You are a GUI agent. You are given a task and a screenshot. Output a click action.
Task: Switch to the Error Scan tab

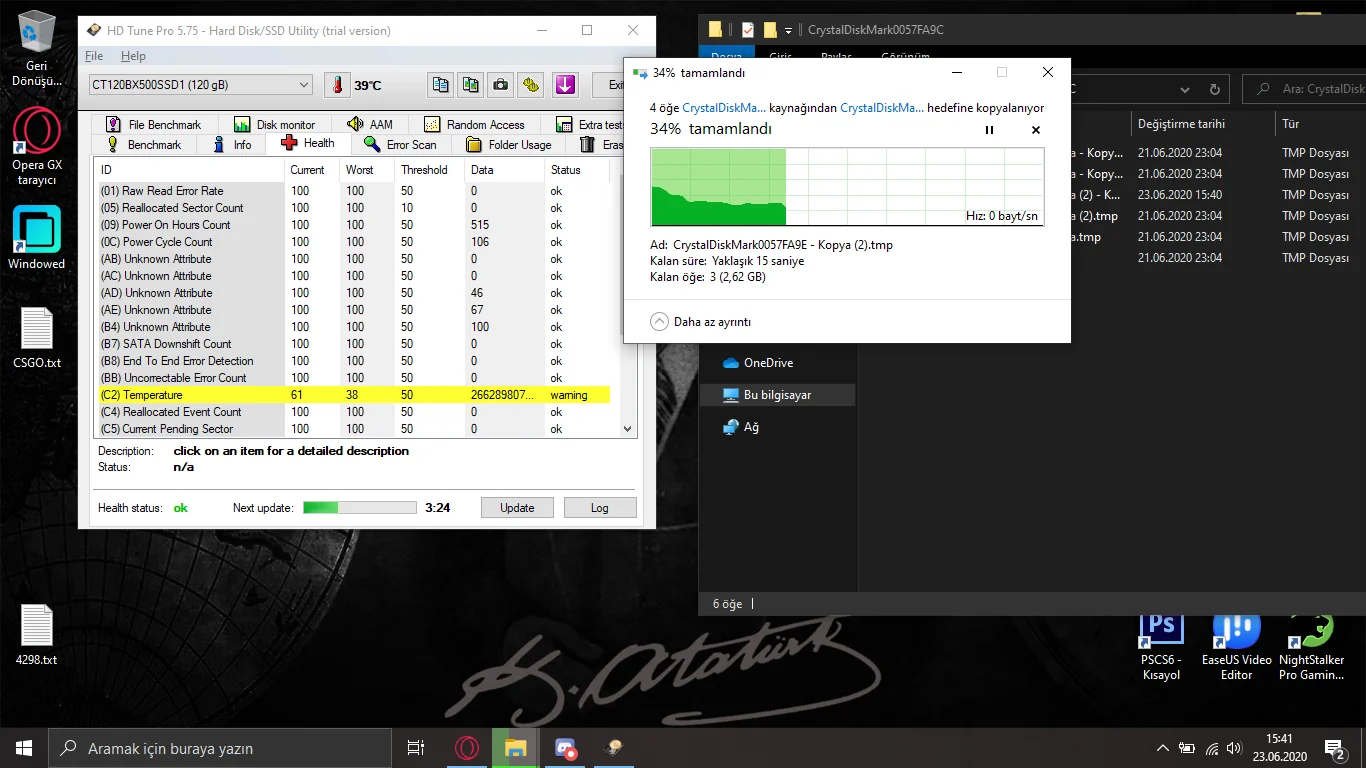[x=400, y=145]
